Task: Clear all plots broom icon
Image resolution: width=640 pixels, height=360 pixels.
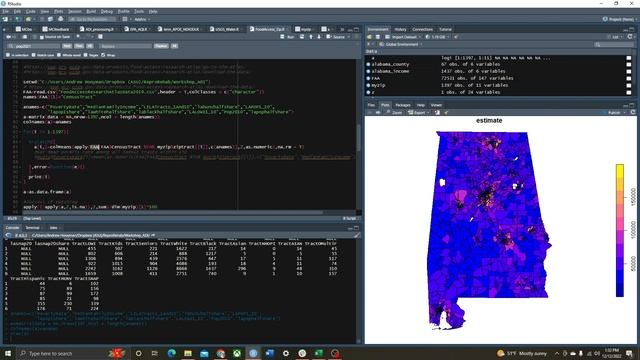Action: 446,112
